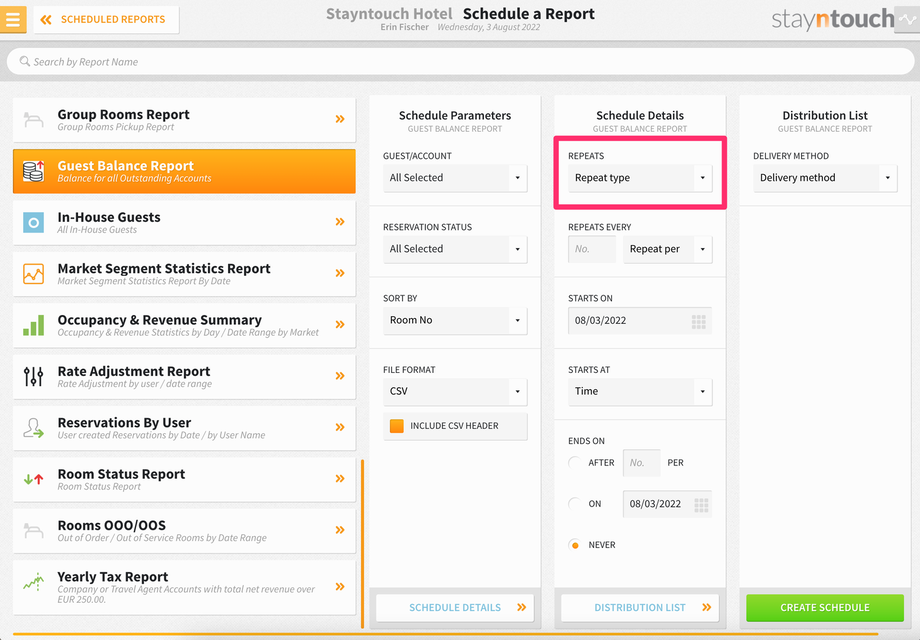Click the In-House Guests blue icon
The width and height of the screenshot is (920, 640).
[33, 222]
